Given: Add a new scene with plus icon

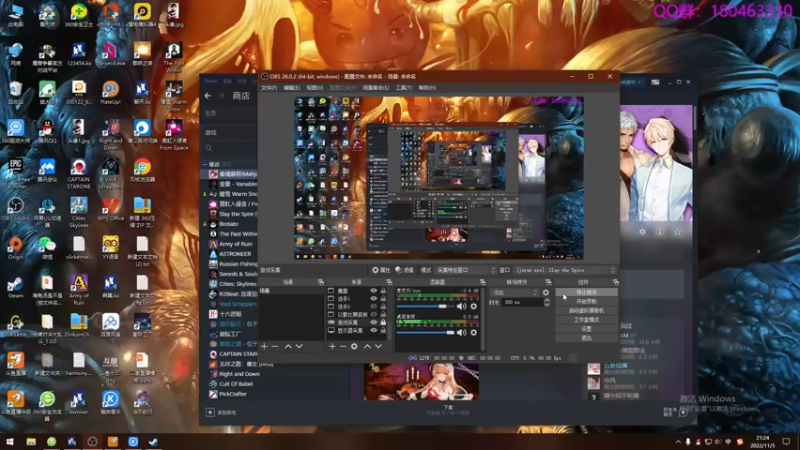Looking at the screenshot, I should point(264,346).
